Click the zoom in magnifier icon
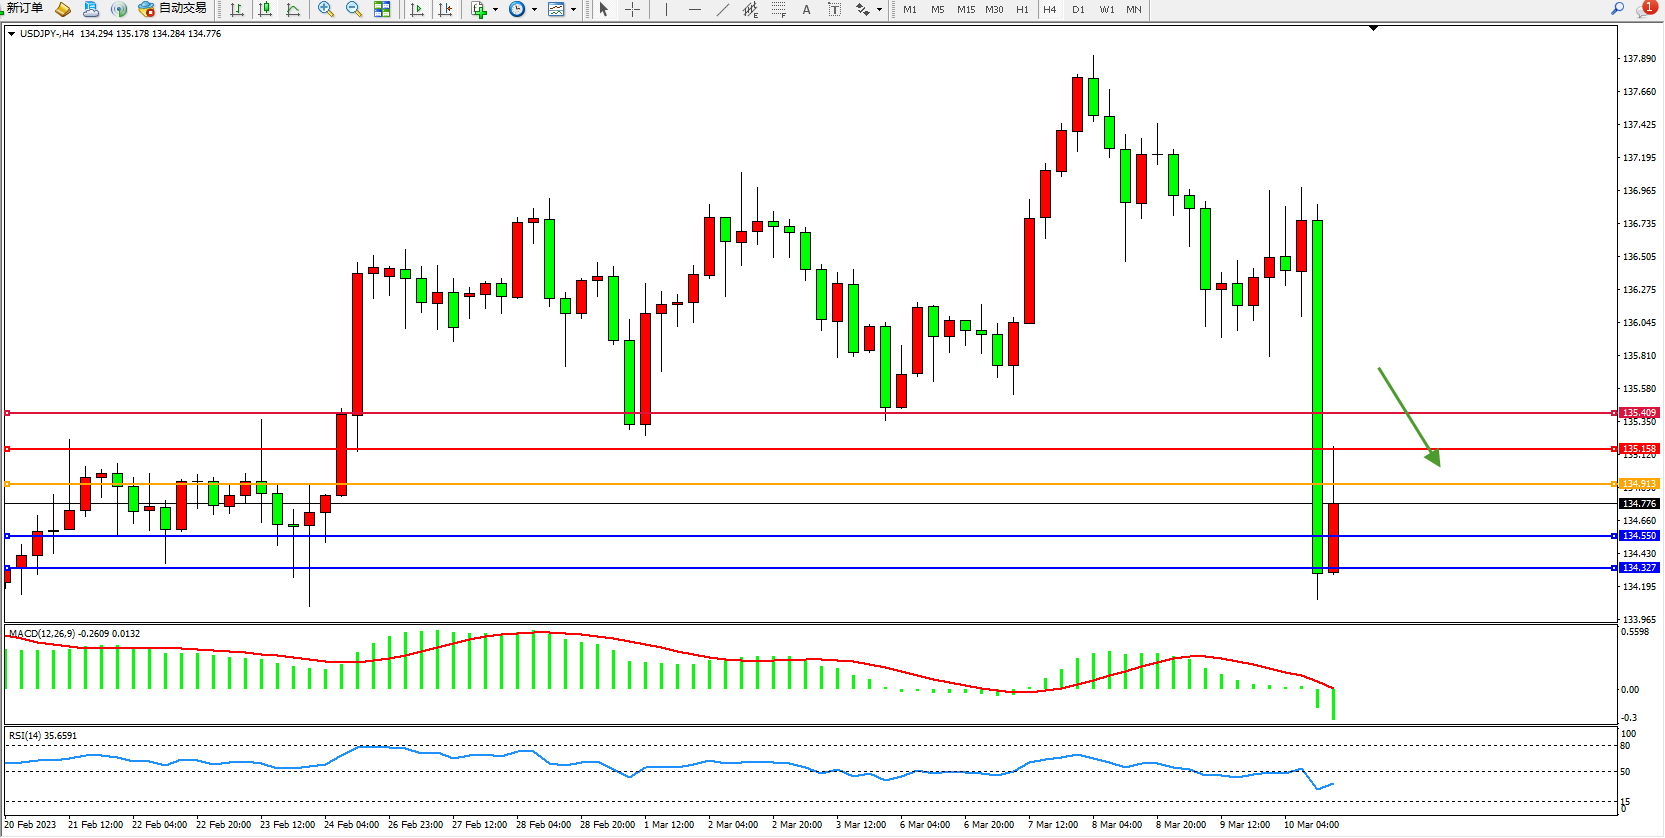 [325, 9]
